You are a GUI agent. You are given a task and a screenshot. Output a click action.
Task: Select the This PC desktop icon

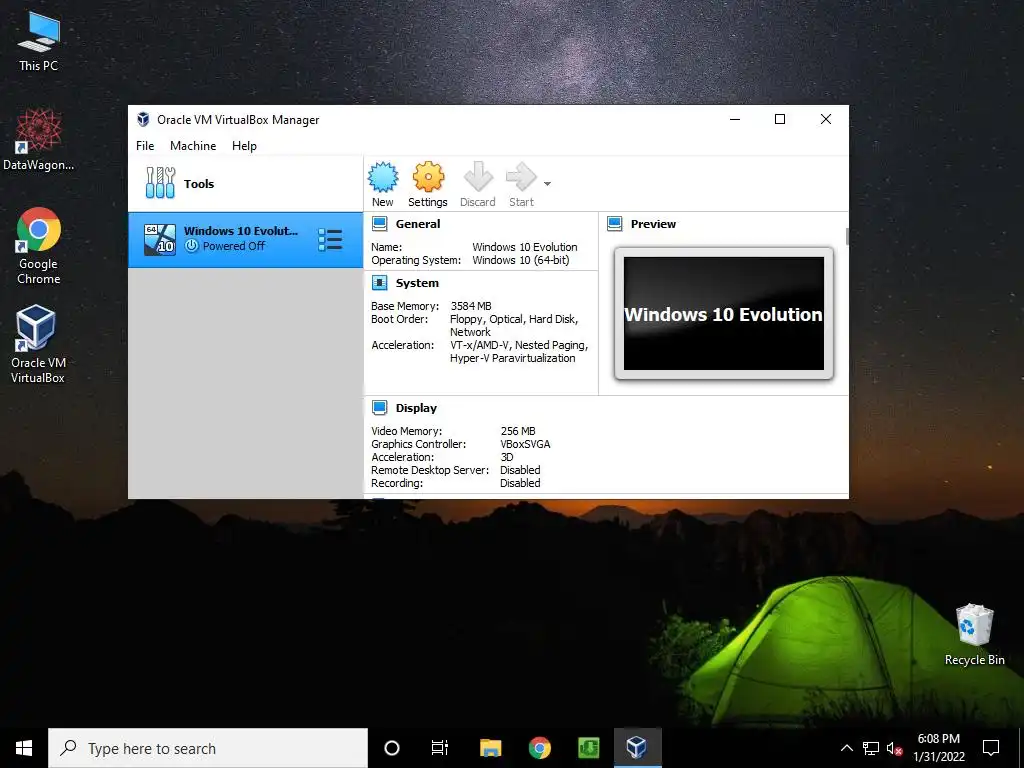(x=39, y=41)
